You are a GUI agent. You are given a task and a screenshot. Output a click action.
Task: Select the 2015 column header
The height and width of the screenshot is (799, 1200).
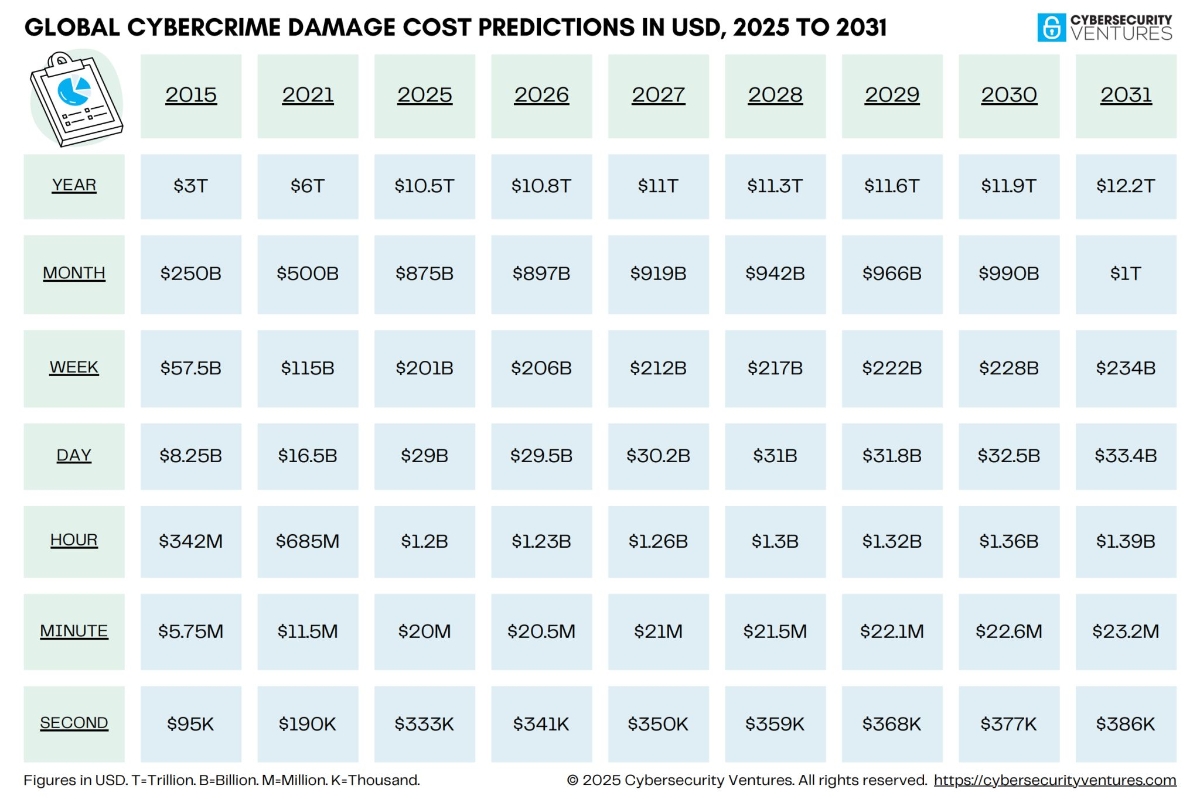pos(191,96)
